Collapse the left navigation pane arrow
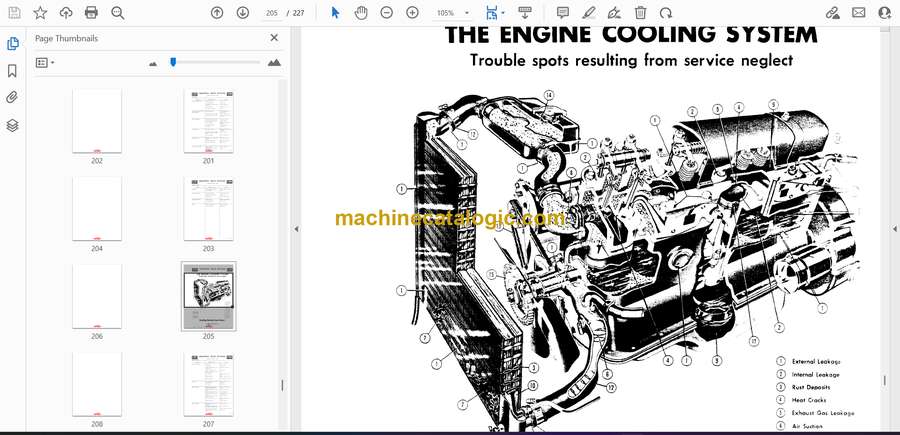This screenshot has height=435, width=900. (296, 229)
